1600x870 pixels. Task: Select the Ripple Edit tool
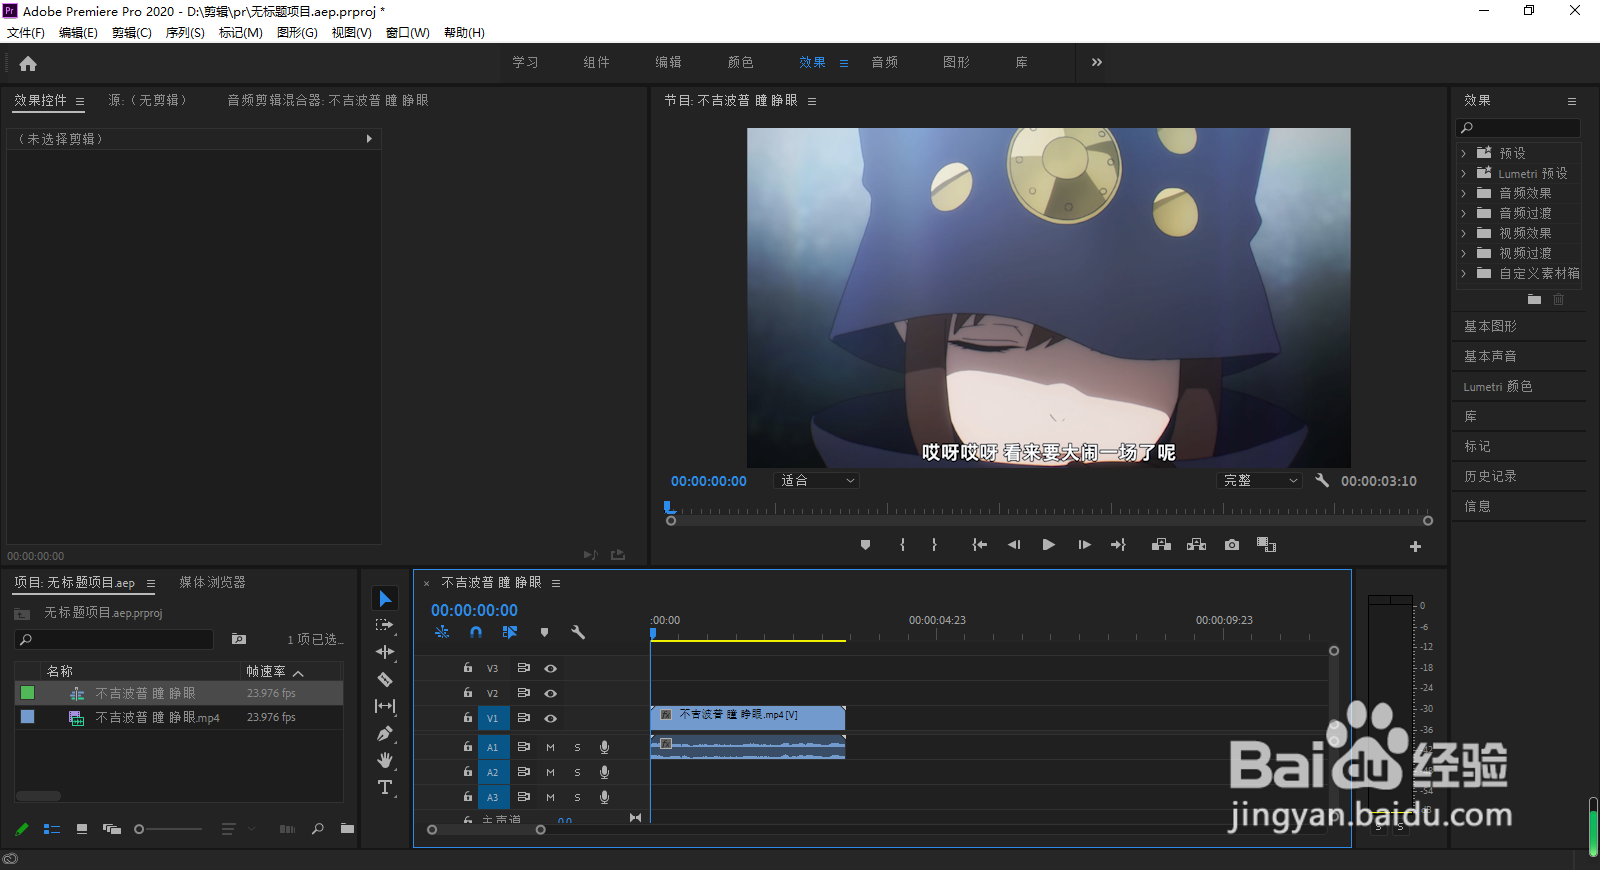(x=385, y=652)
